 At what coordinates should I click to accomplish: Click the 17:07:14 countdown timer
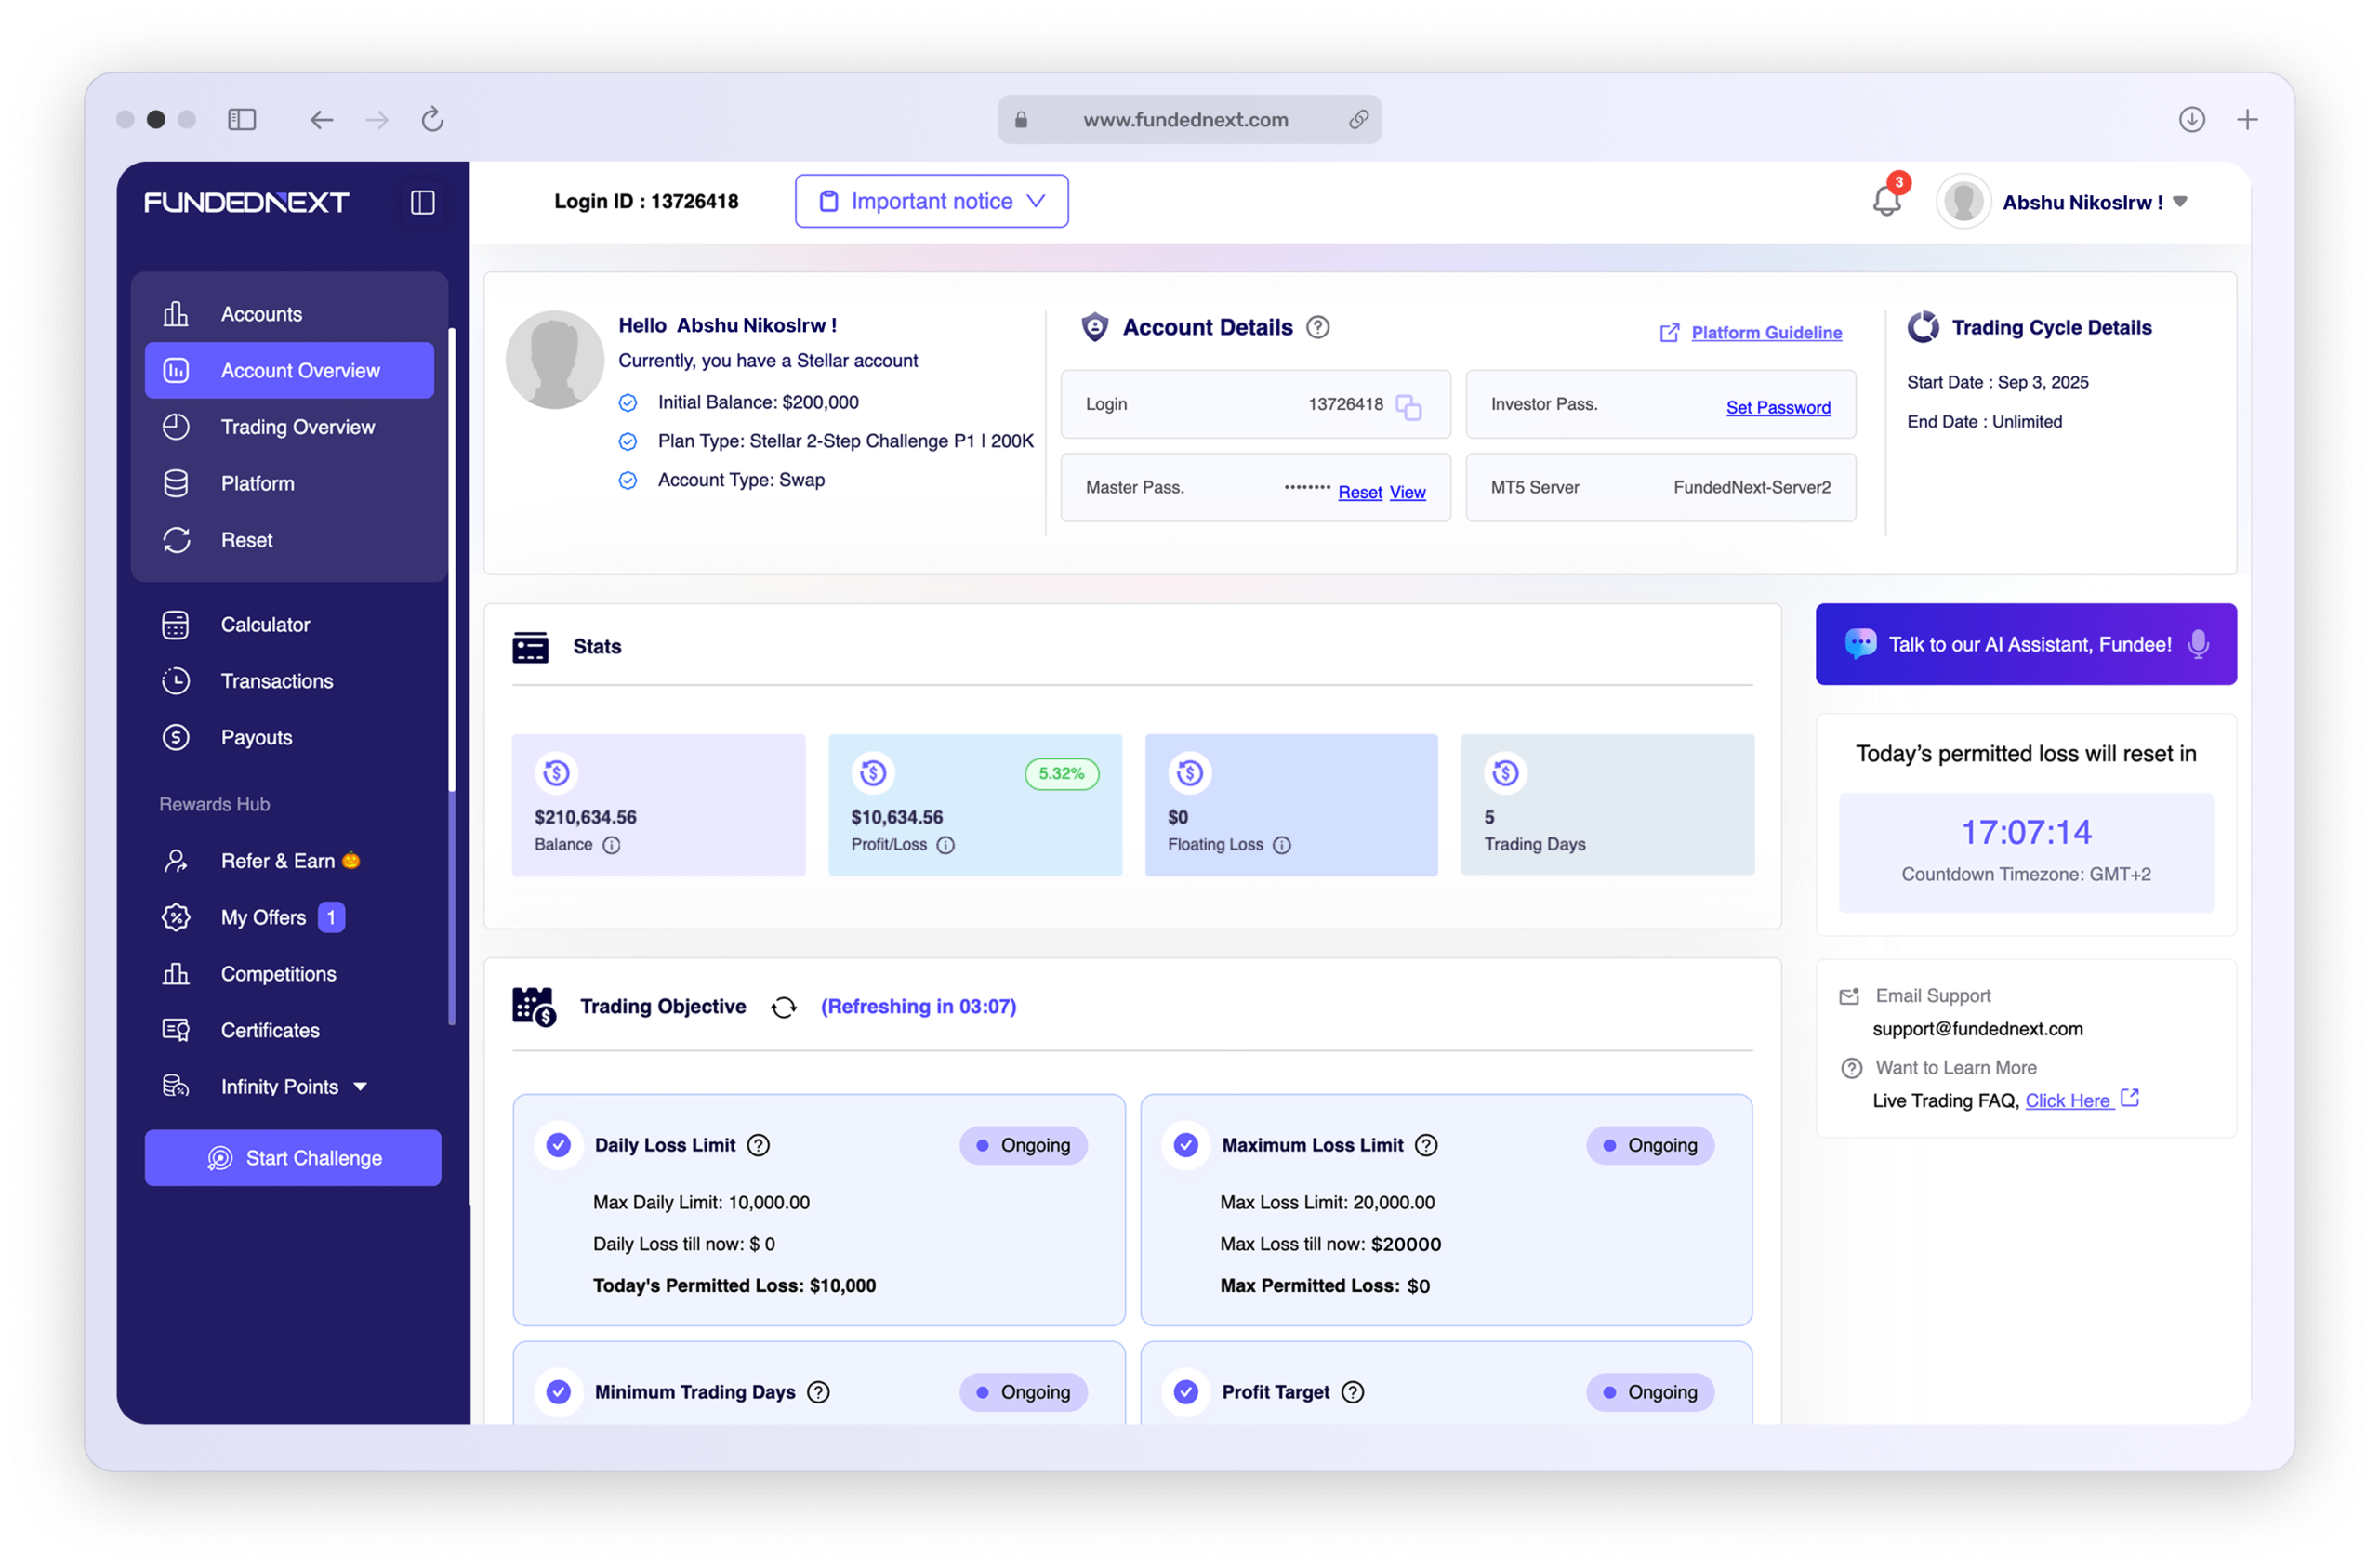[x=2026, y=832]
